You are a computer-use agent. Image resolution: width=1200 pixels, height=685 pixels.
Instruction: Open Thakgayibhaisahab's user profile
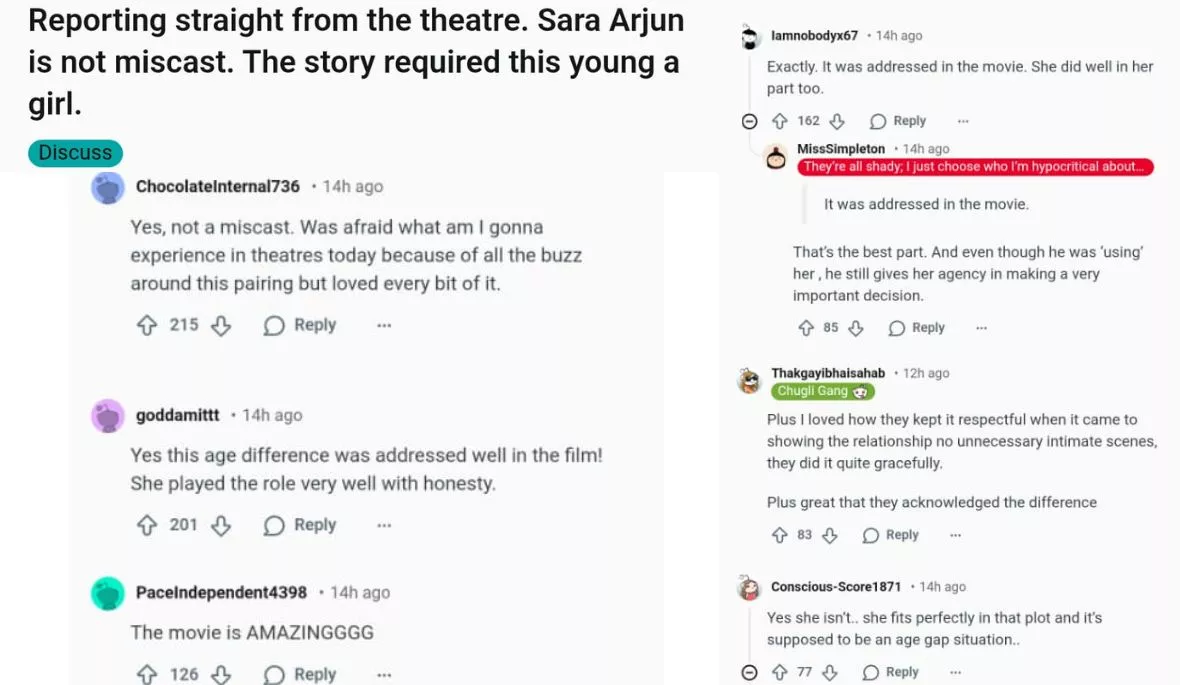pos(828,373)
